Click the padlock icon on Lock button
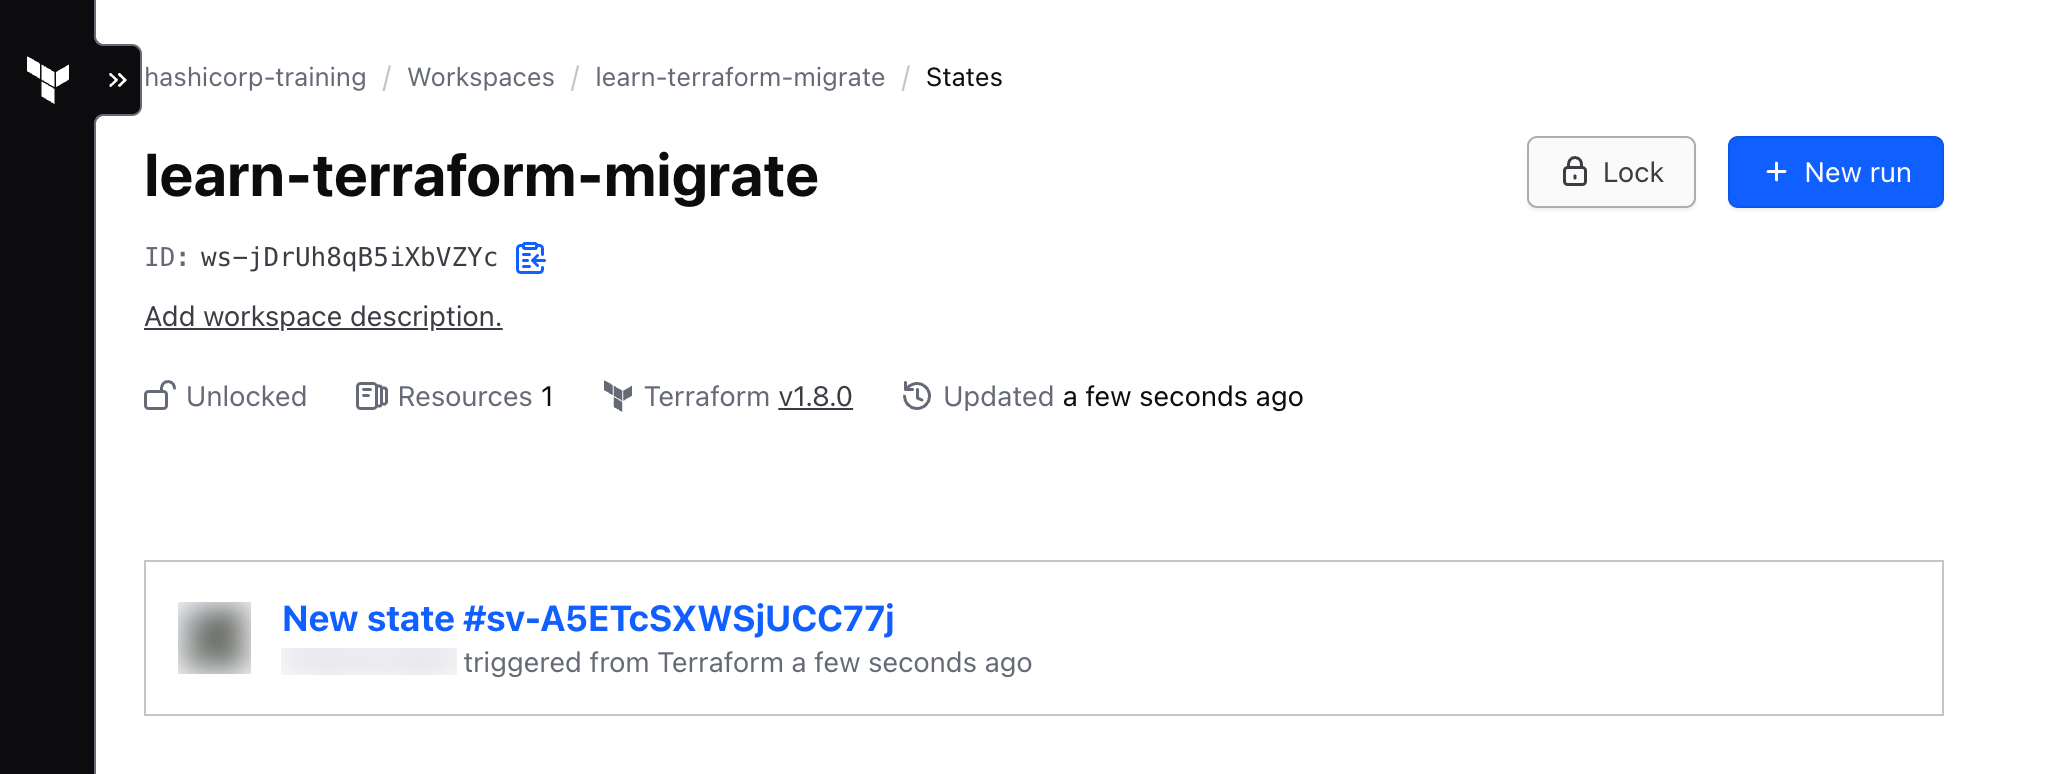This screenshot has height=774, width=2048. click(1575, 172)
